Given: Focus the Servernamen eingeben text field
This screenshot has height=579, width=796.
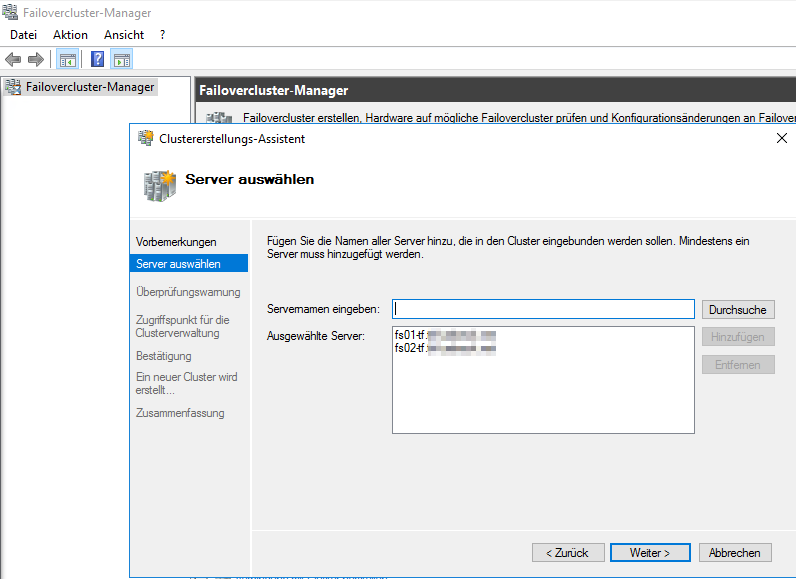Looking at the screenshot, I should click(x=543, y=309).
